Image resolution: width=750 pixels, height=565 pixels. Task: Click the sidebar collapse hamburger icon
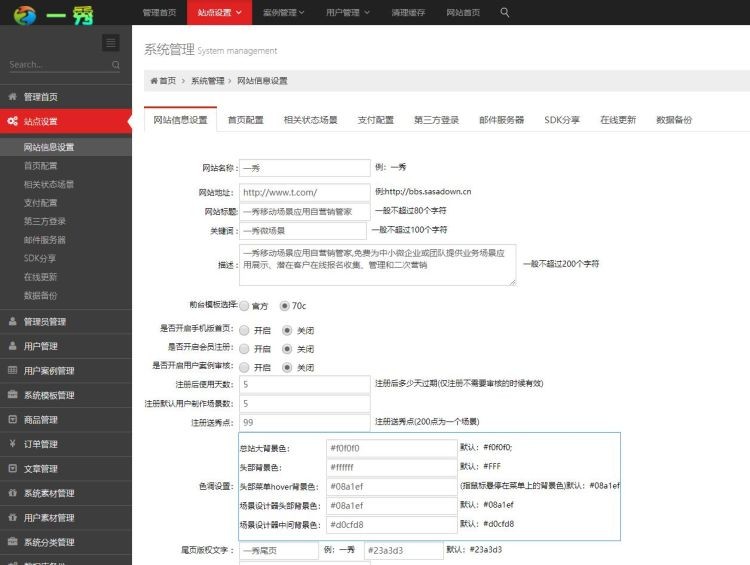click(x=110, y=43)
